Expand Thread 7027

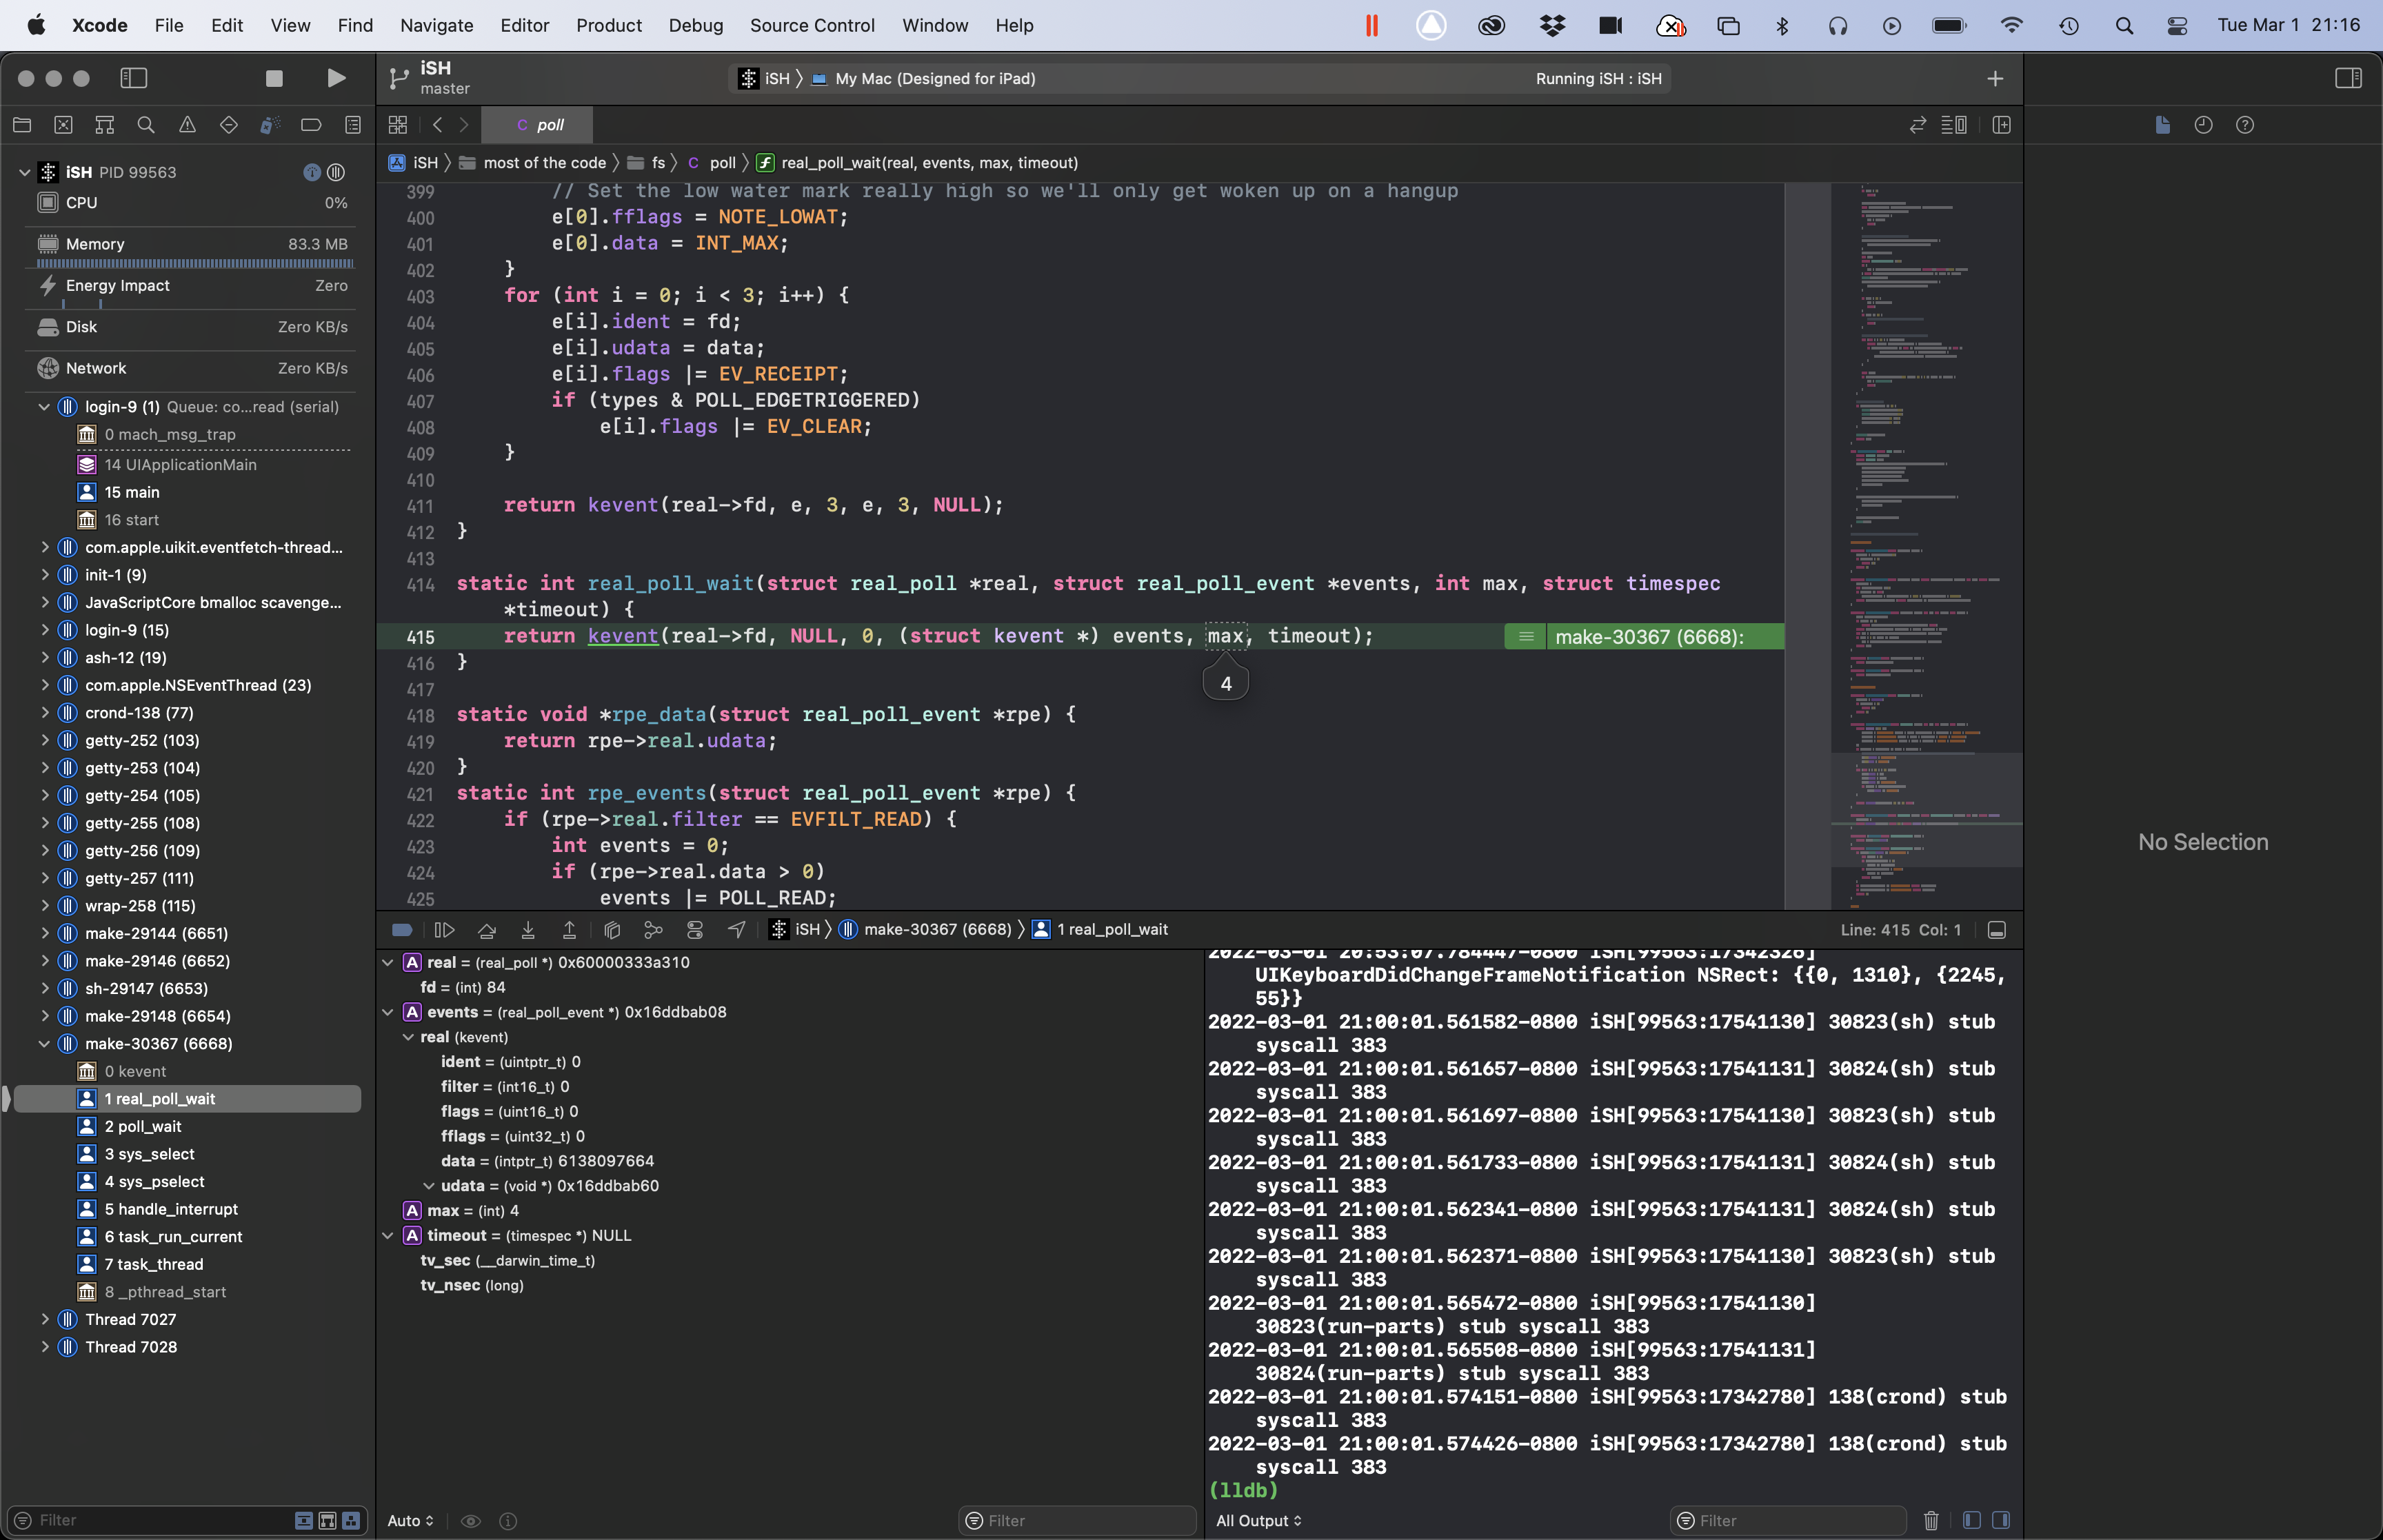pos(44,1320)
